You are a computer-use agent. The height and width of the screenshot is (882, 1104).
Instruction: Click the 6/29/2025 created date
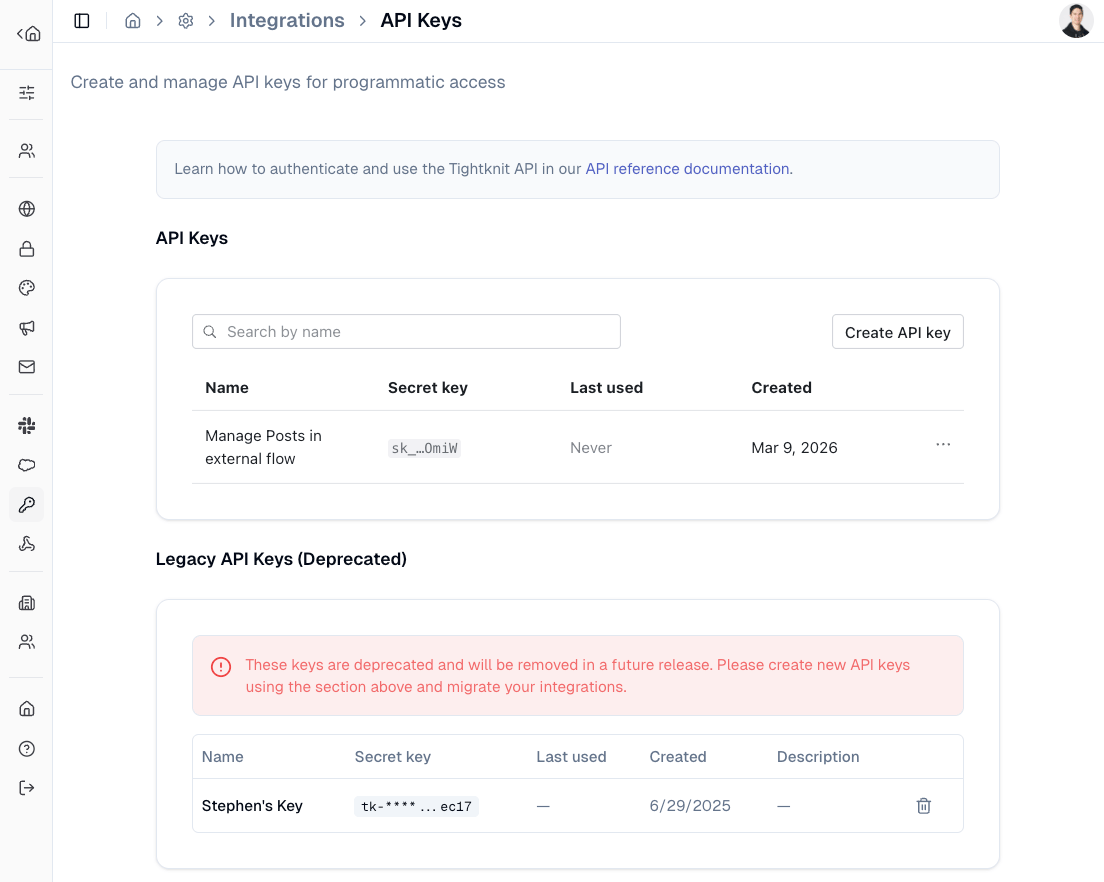(690, 805)
